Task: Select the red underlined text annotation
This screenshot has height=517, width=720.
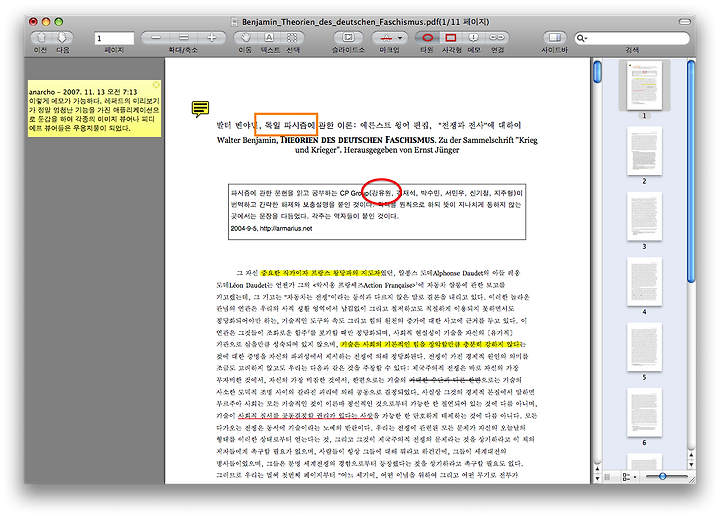Action: click(x=305, y=416)
